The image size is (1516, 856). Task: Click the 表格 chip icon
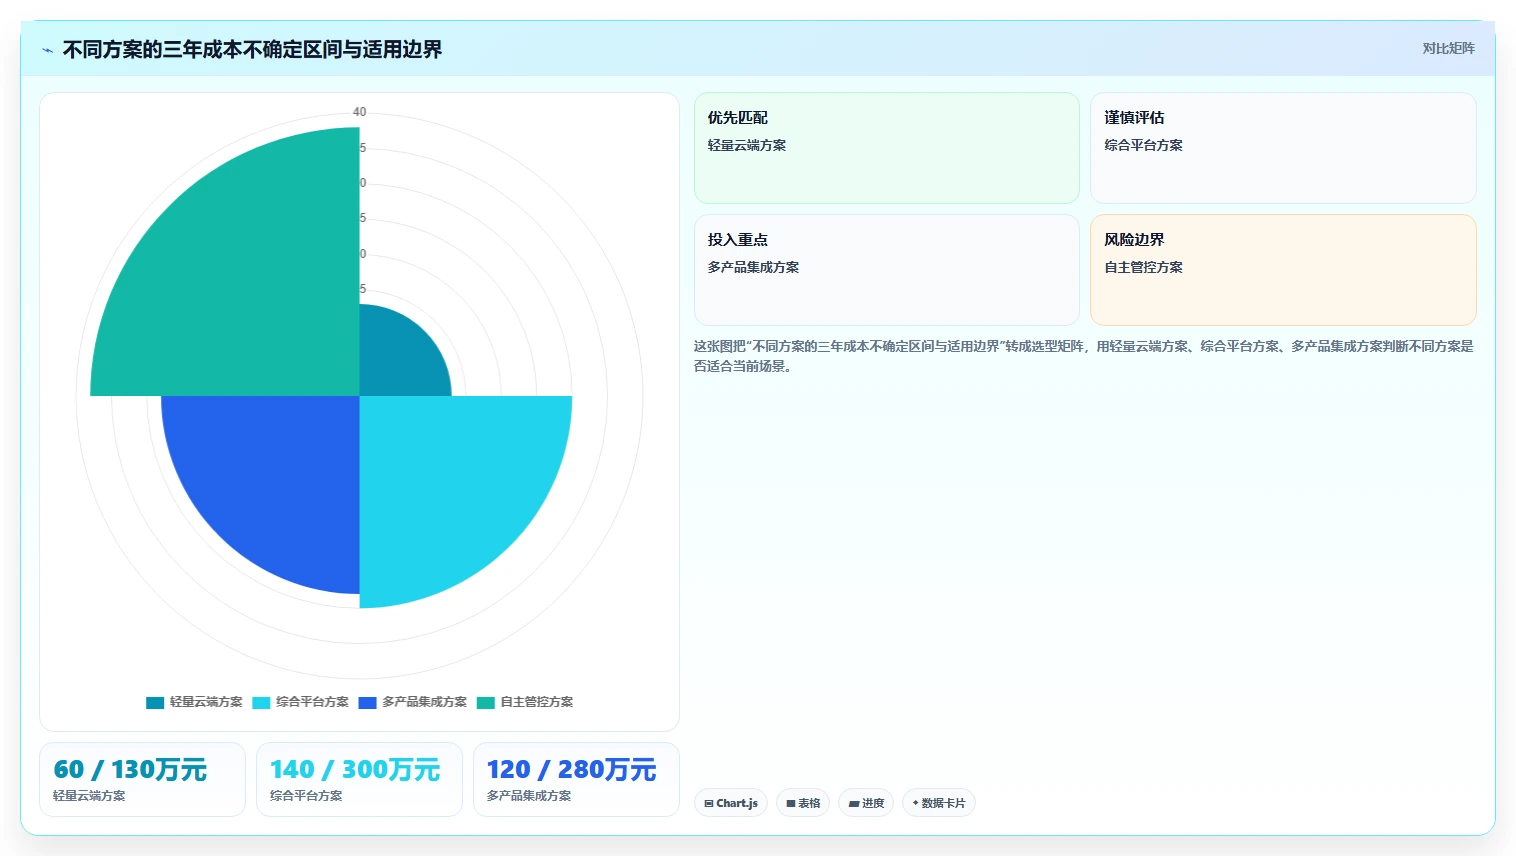[x=791, y=803]
